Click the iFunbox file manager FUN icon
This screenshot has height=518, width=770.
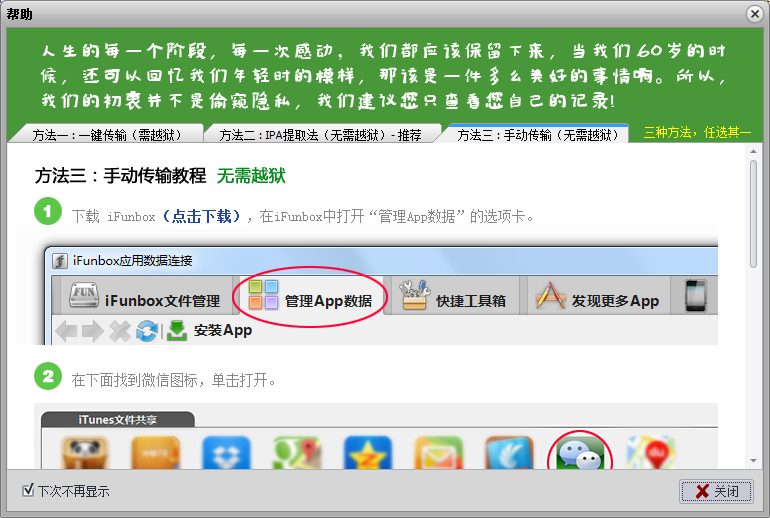(83, 295)
